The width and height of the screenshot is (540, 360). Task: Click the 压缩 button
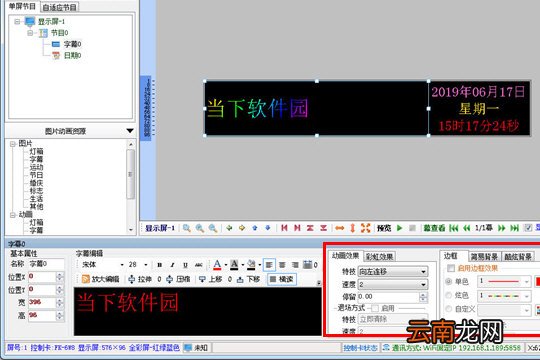(x=178, y=279)
